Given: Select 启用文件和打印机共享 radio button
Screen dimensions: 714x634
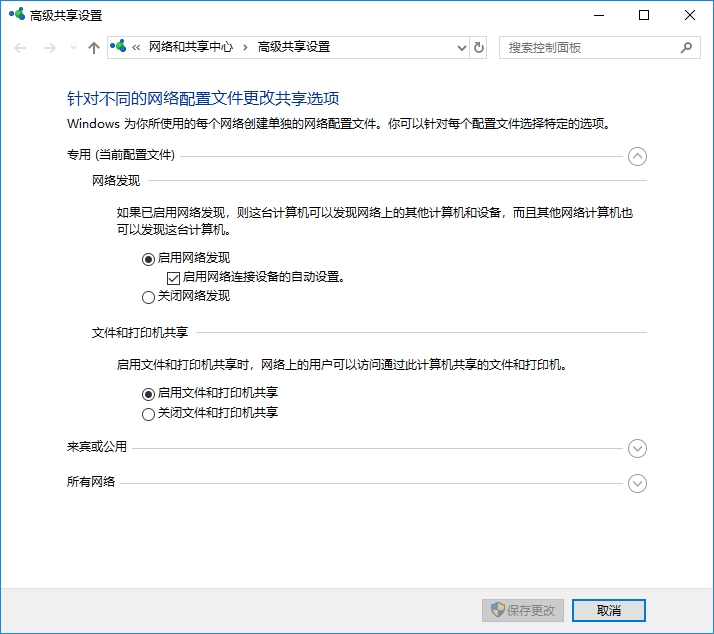Looking at the screenshot, I should pos(148,394).
